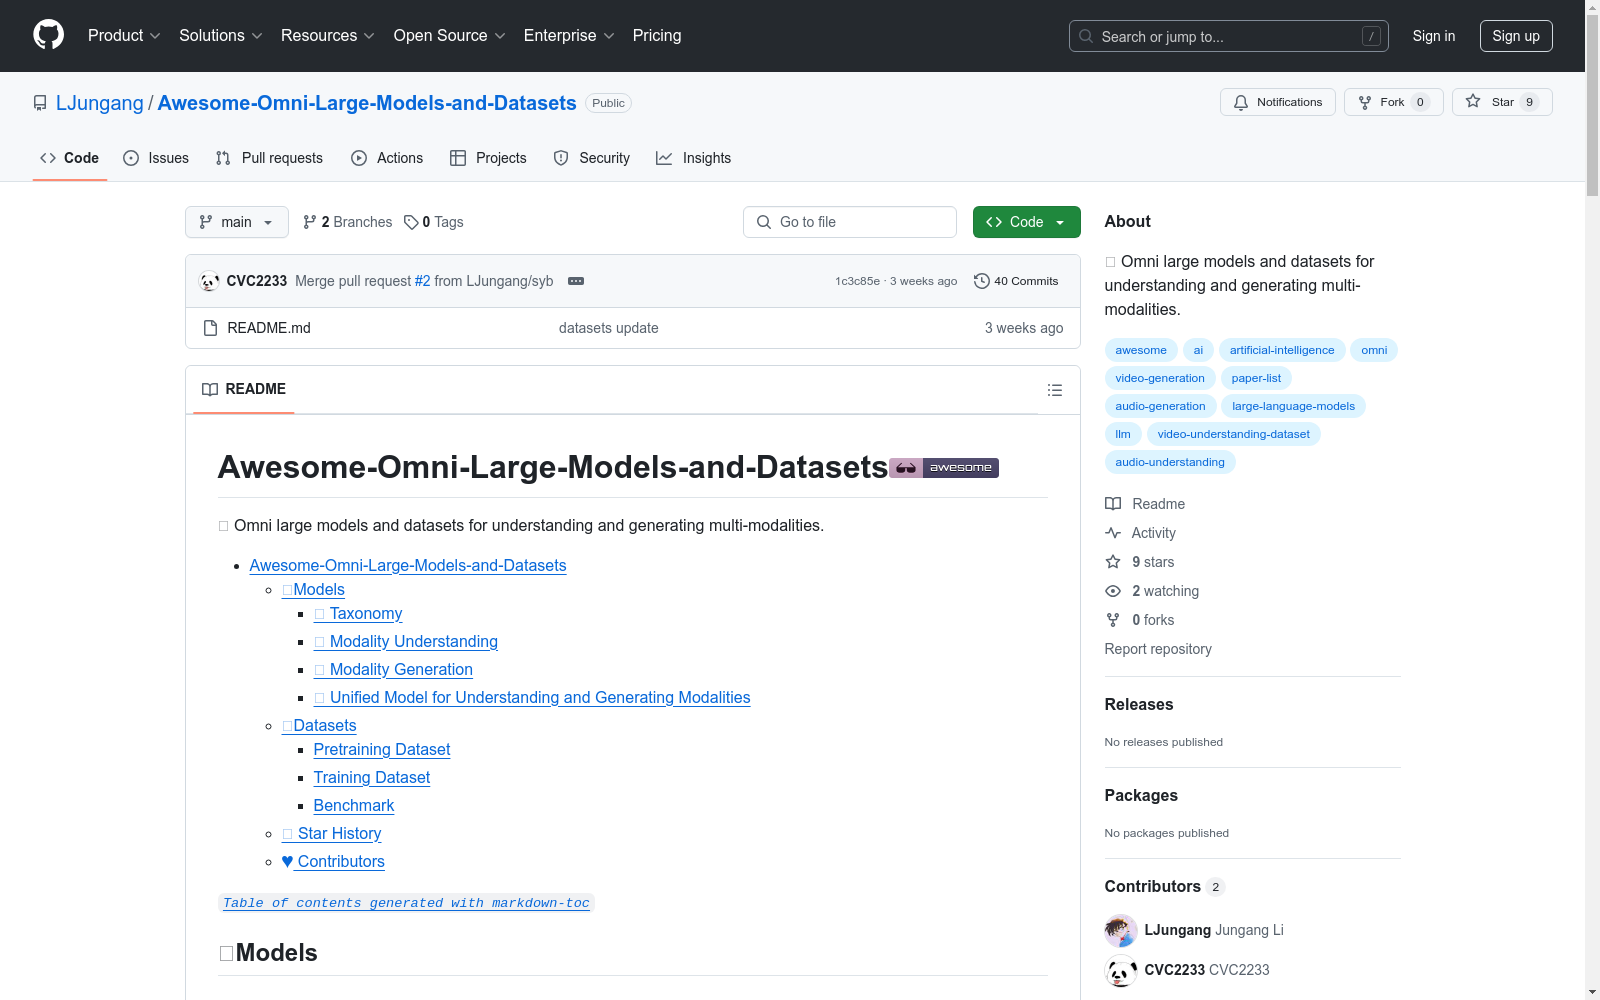Open Unified Model for Understanding and Generating link
Image resolution: width=1600 pixels, height=1000 pixels.
[x=532, y=698]
